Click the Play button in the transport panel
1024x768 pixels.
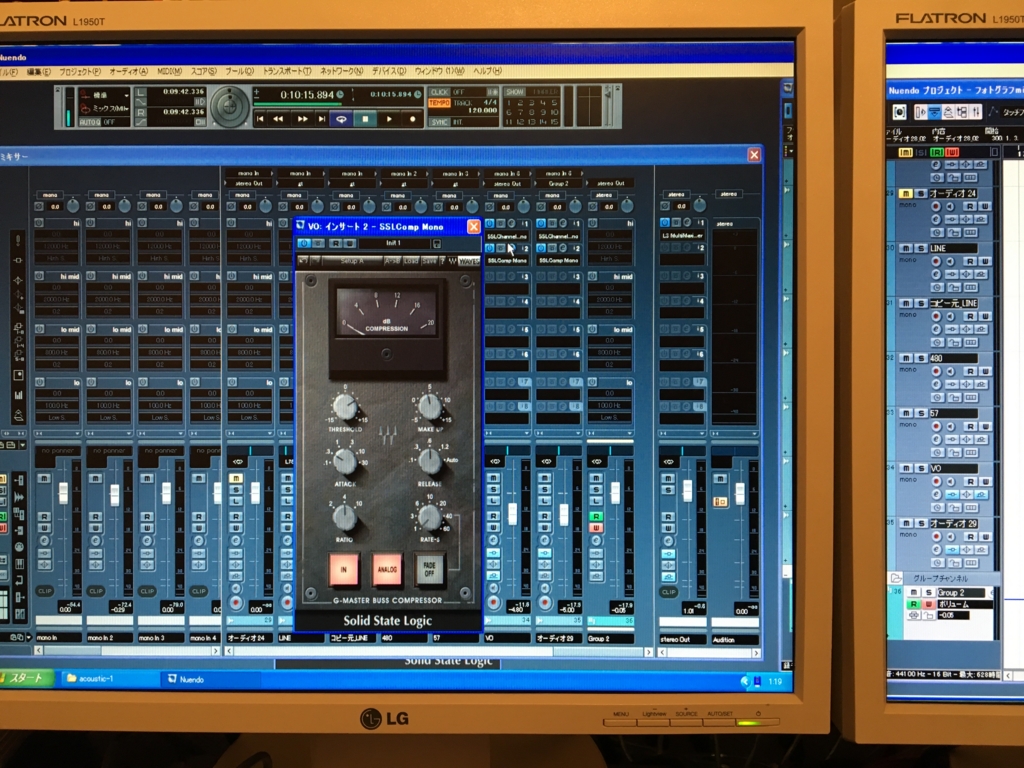[389, 119]
